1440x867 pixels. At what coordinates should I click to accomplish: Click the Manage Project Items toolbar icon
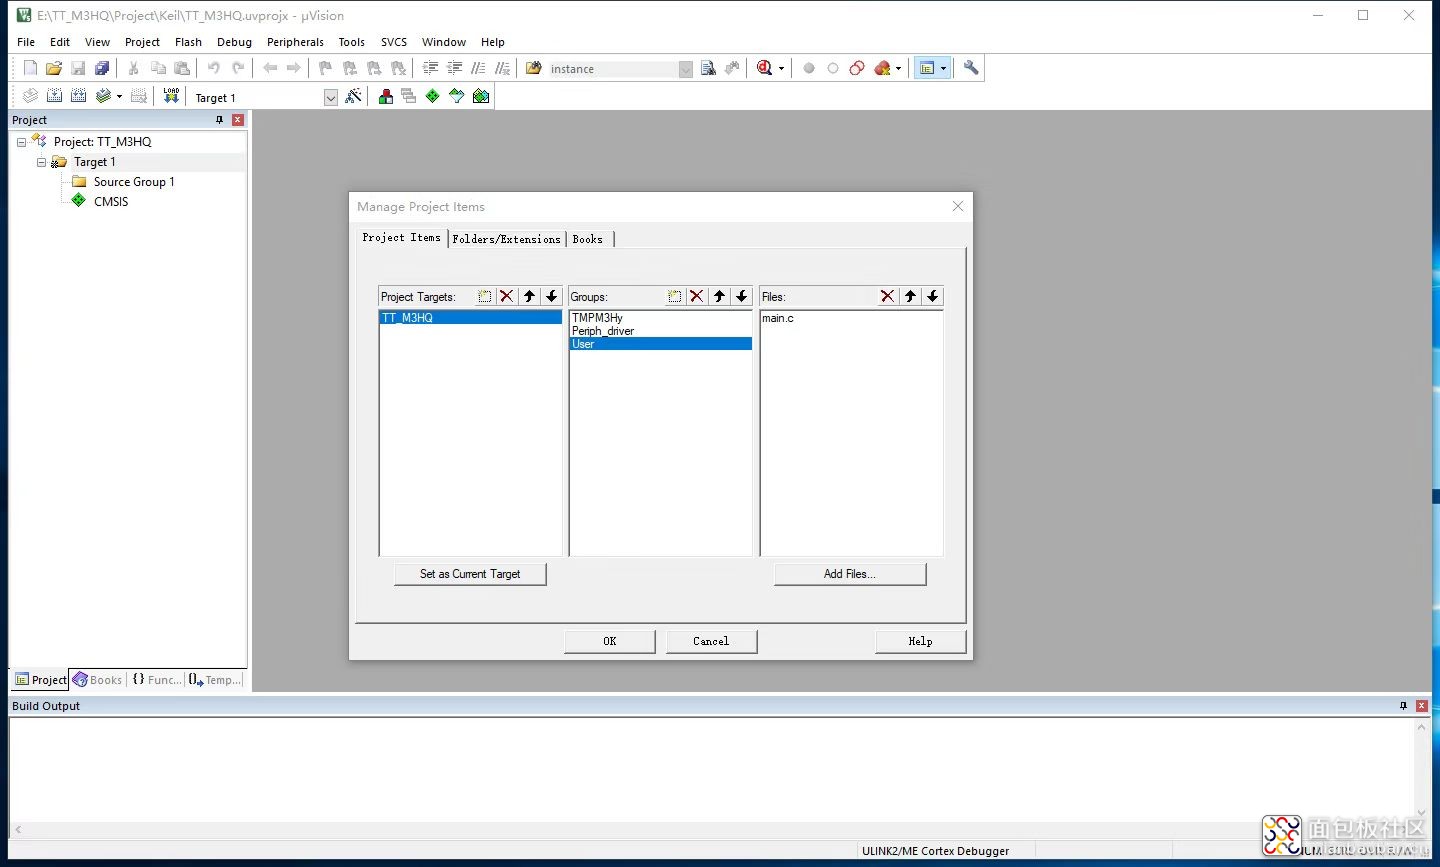point(385,96)
